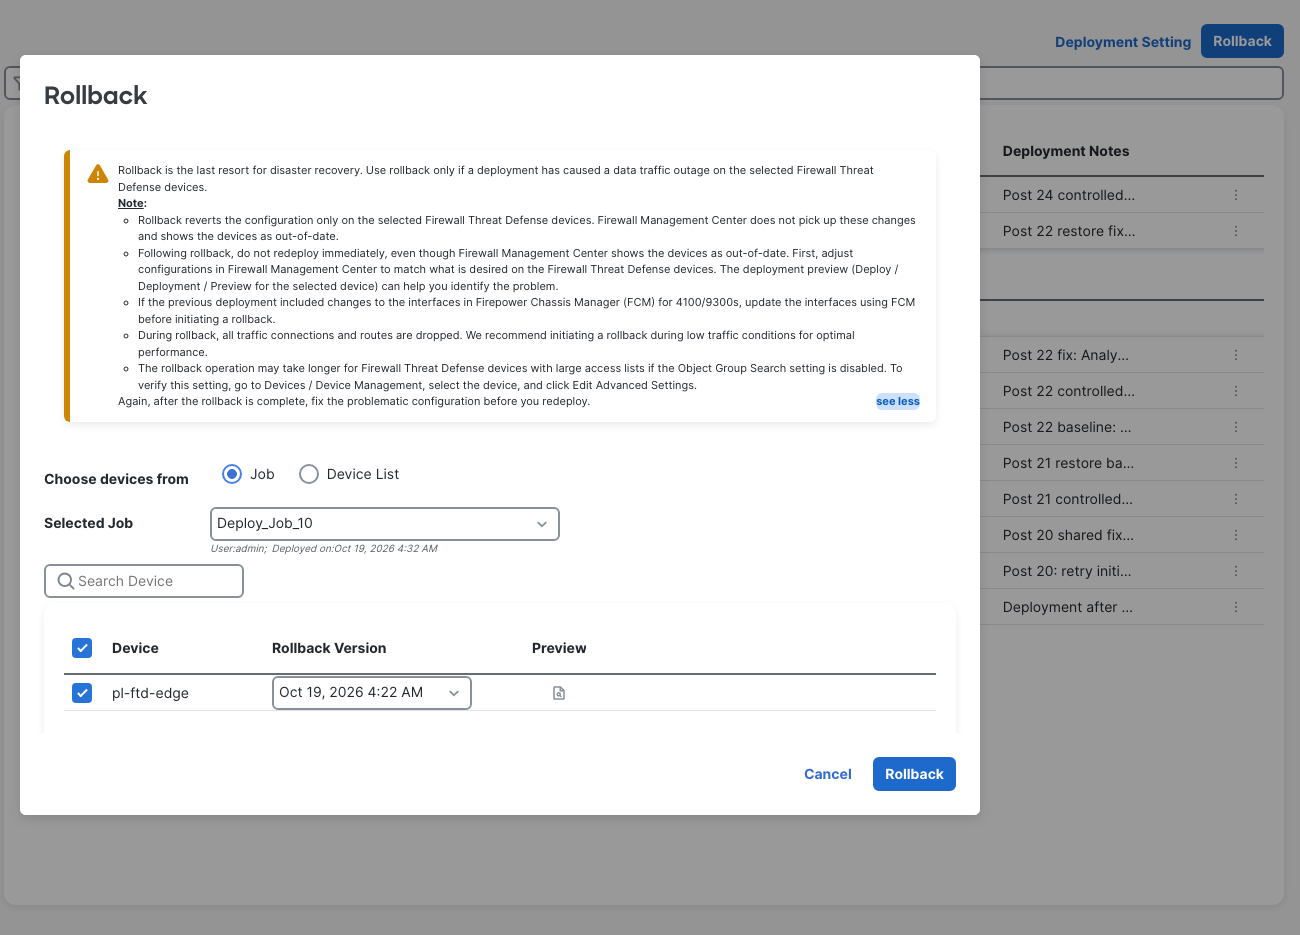Uncheck the pl-ftd-edge device checkbox
Viewport: 1300px width, 935px height.
(x=82, y=693)
